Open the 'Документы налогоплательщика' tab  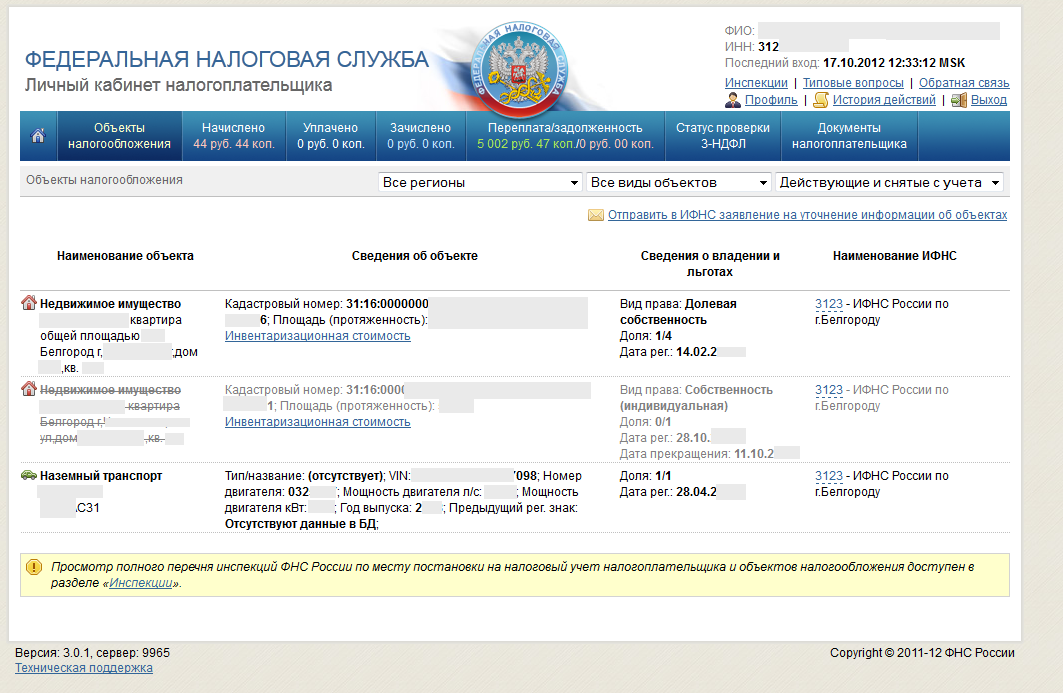(849, 136)
